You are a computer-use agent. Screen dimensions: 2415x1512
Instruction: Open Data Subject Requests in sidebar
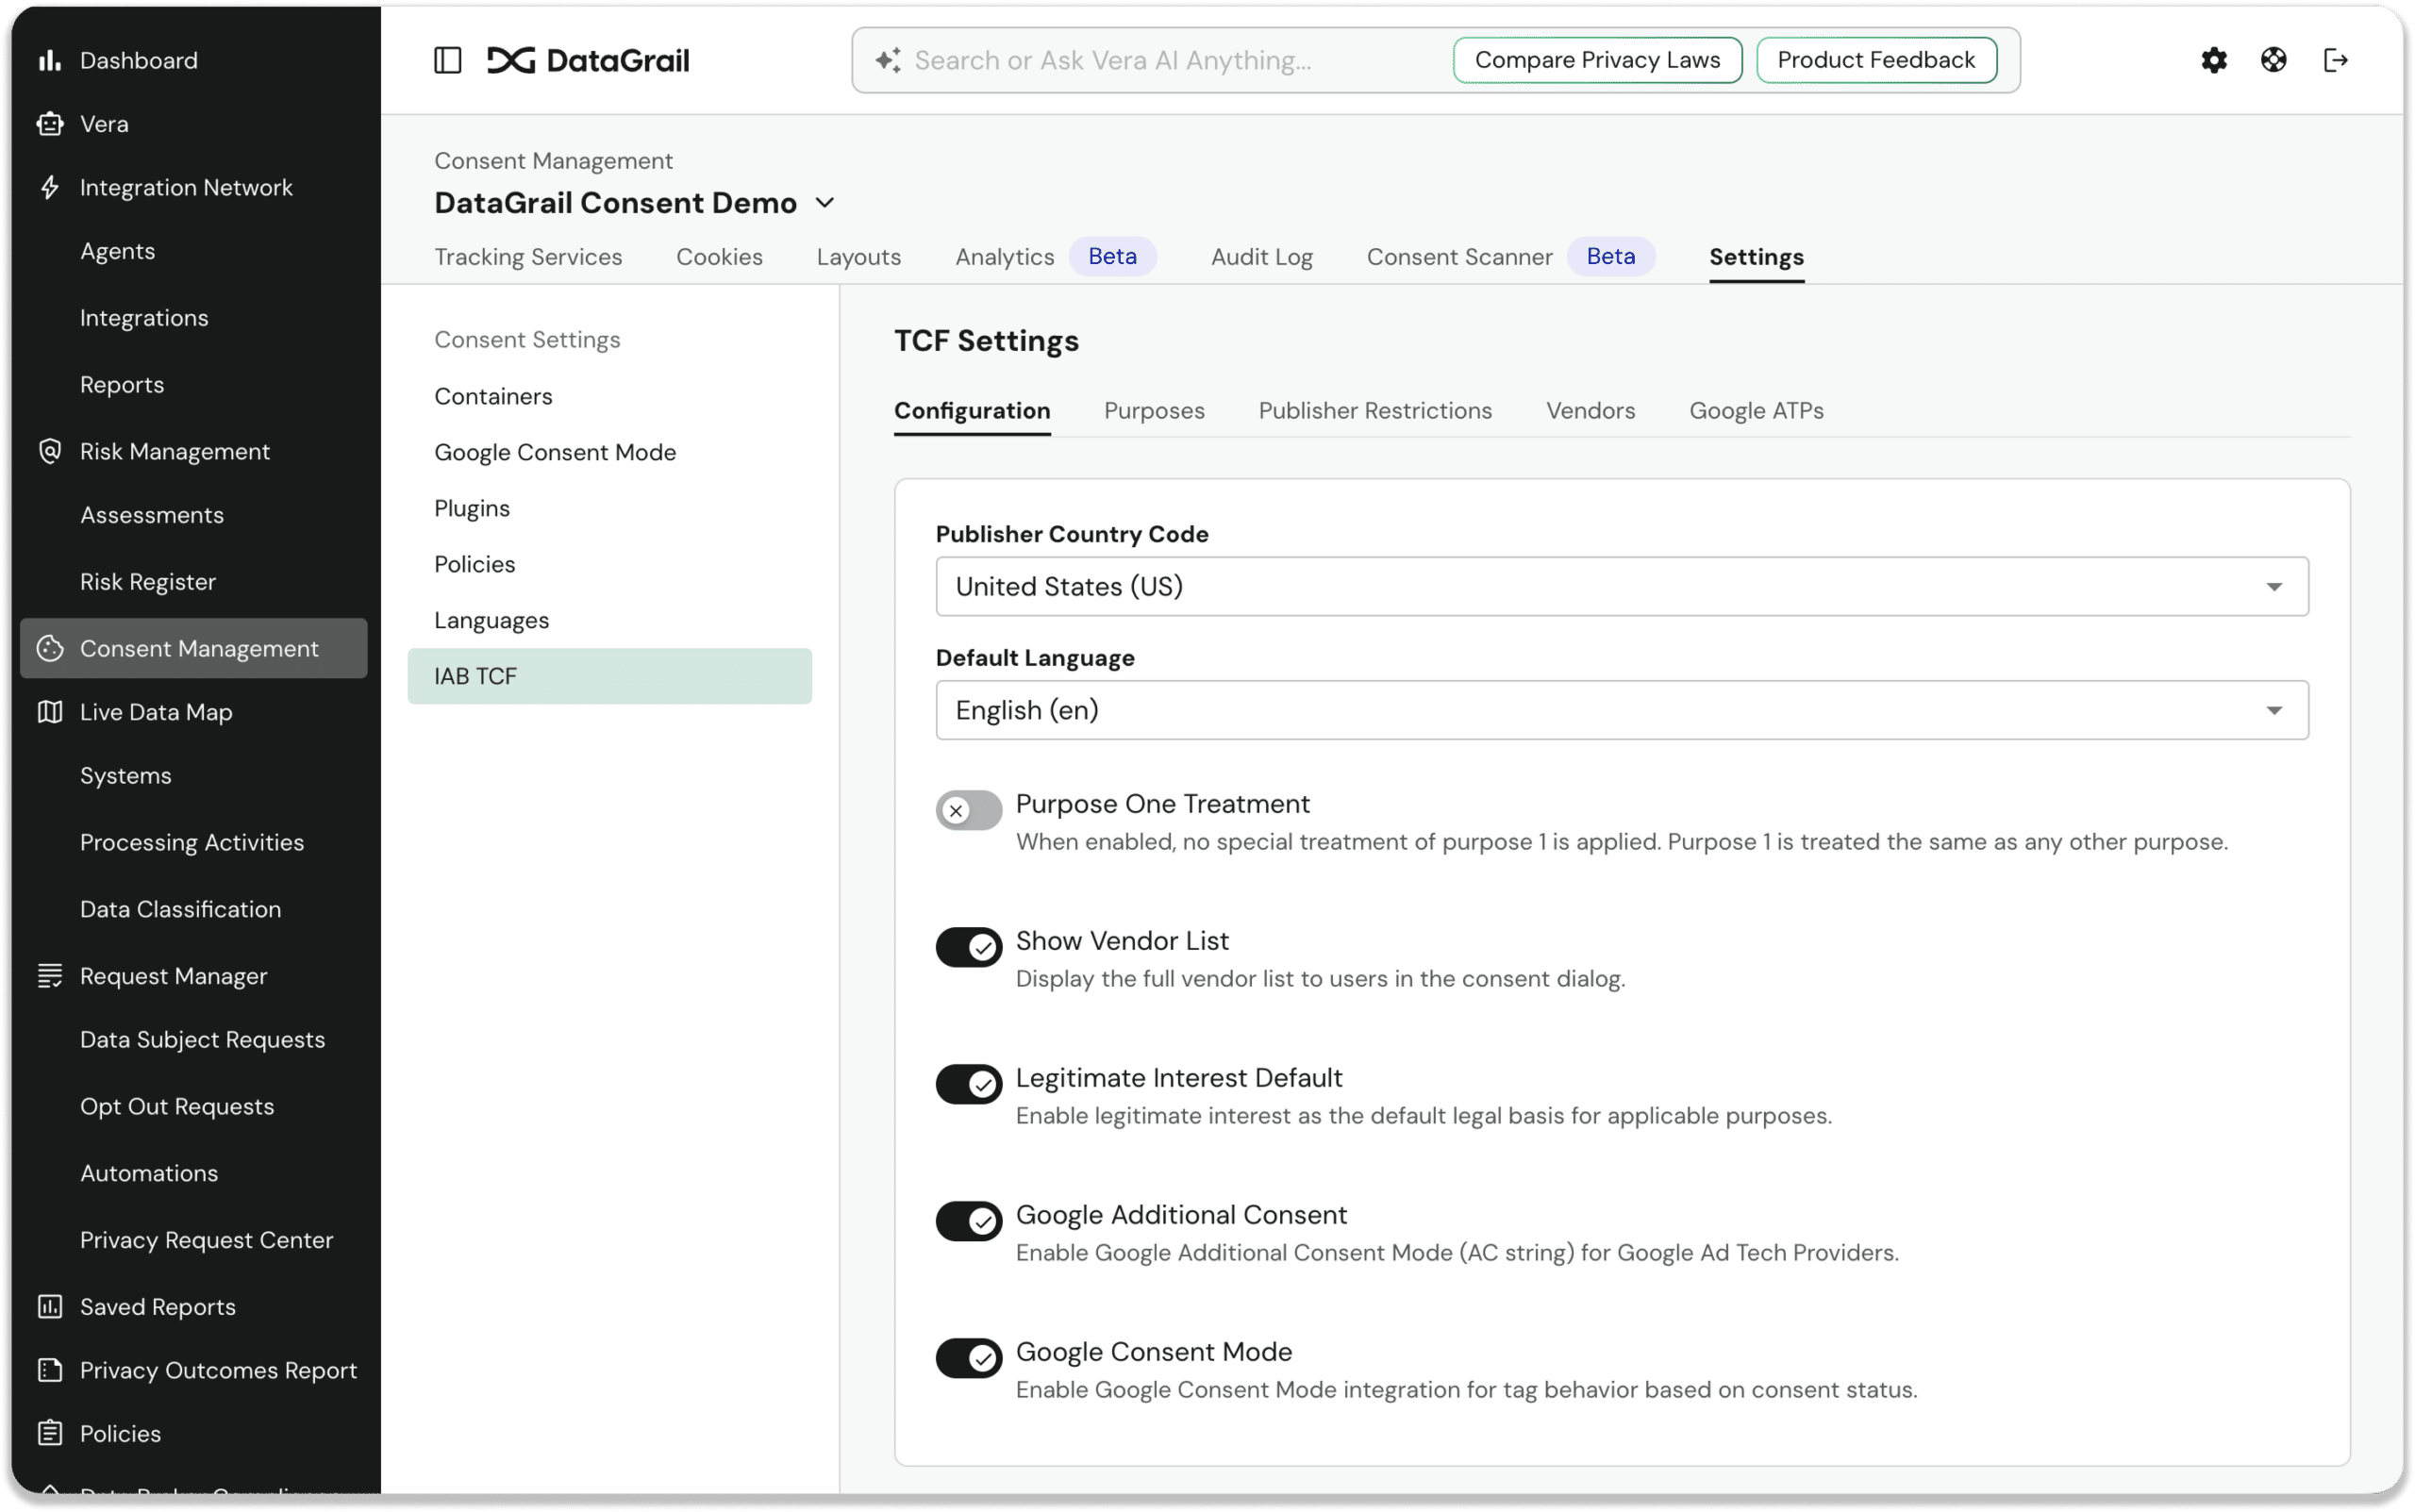click(x=203, y=1040)
